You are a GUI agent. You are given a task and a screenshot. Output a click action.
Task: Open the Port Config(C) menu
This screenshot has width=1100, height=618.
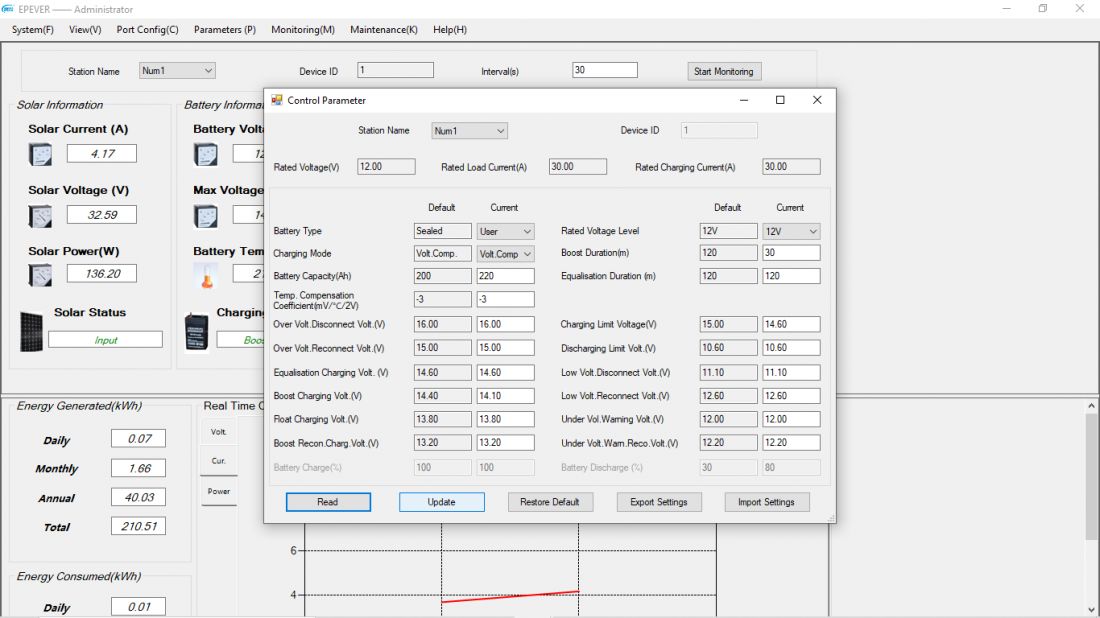(x=147, y=29)
